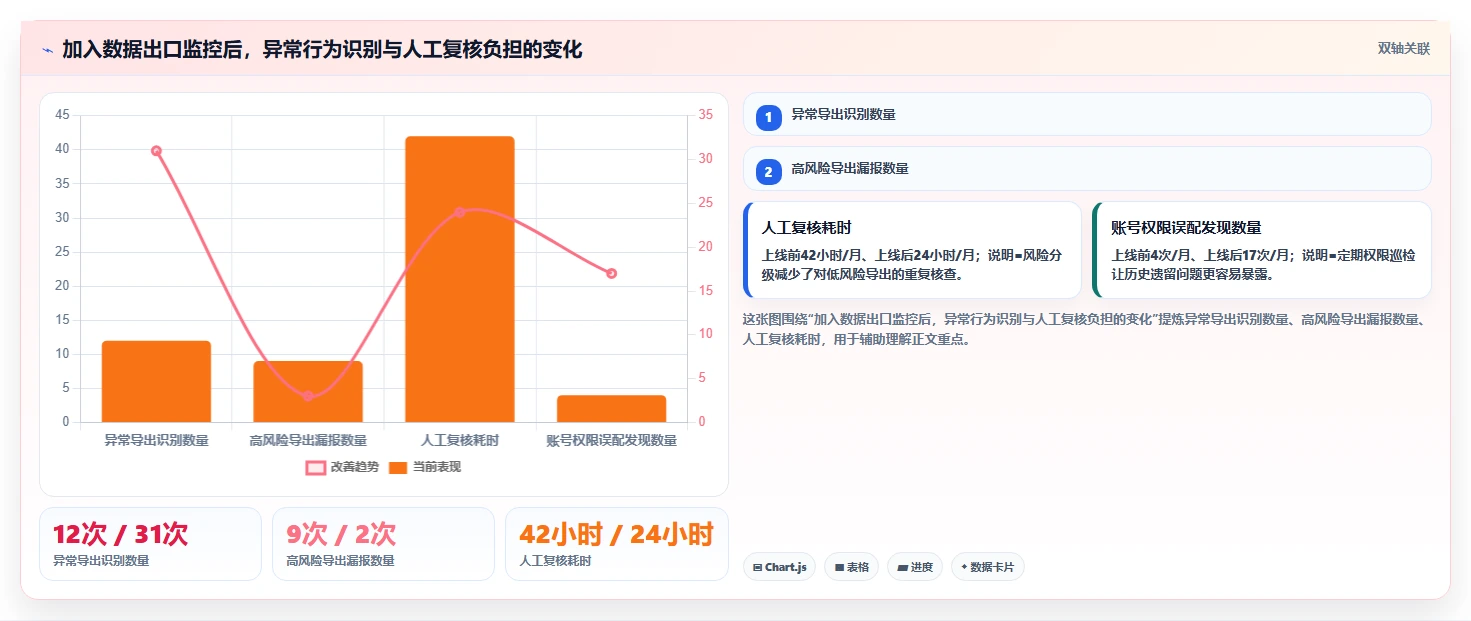The height and width of the screenshot is (621, 1471).
Task: Click the red 35 tick on right axis
Action: 705,115
